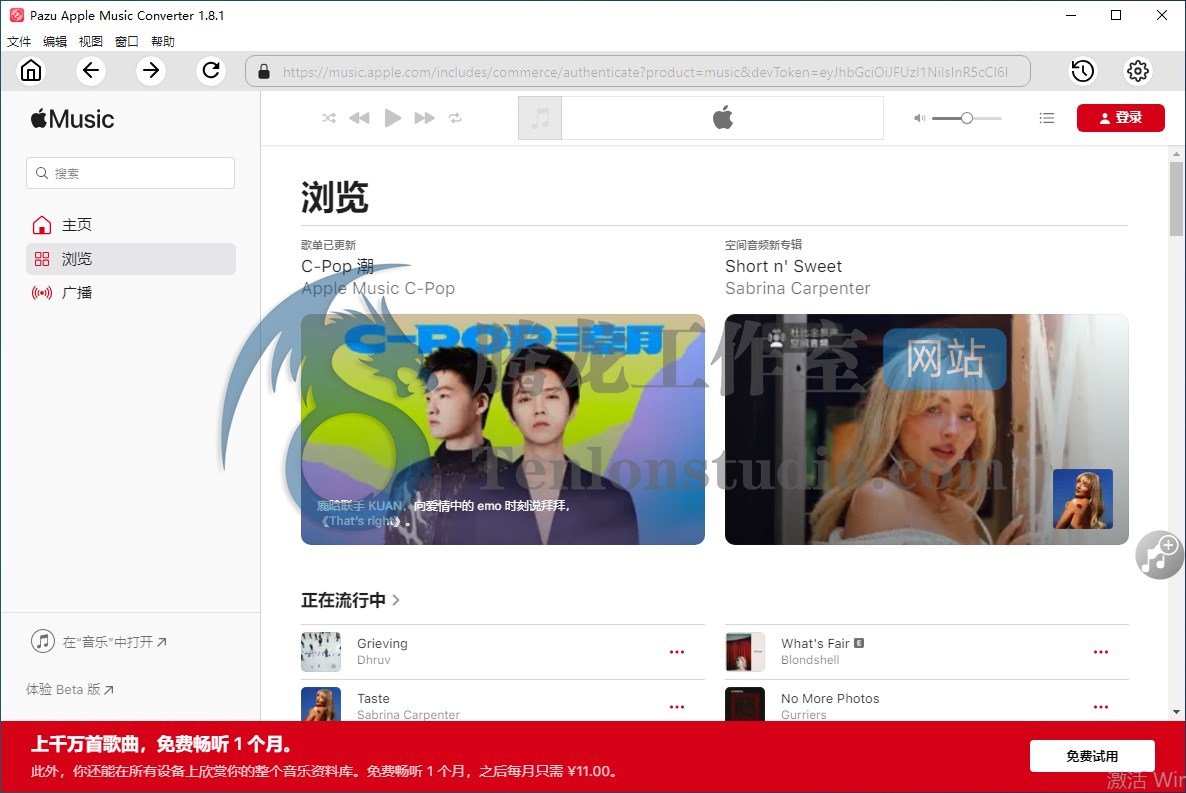This screenshot has height=793, width=1186.
Task: Click the Gurriers artist name
Action: (x=803, y=714)
